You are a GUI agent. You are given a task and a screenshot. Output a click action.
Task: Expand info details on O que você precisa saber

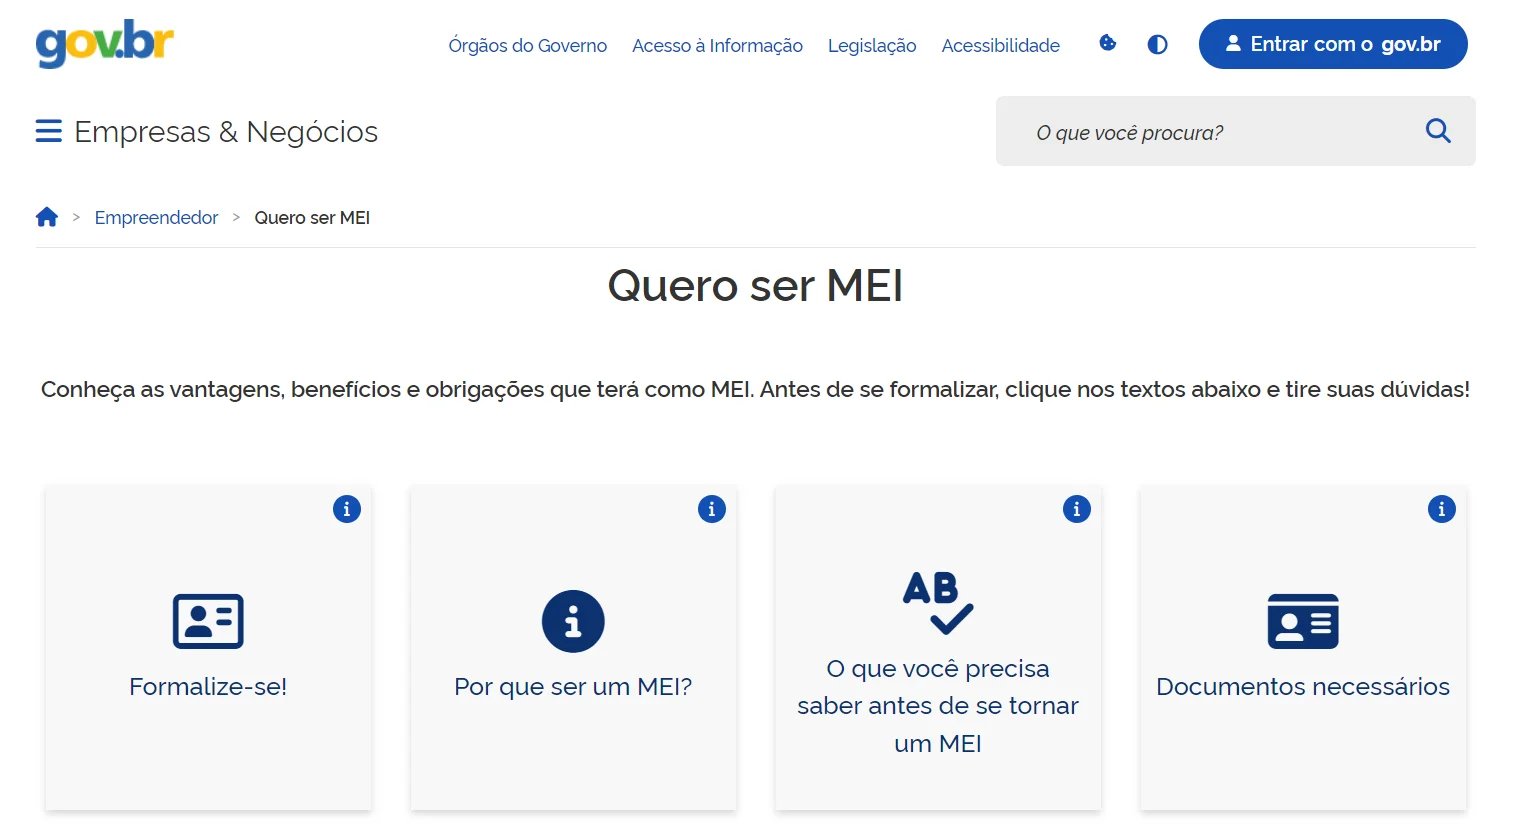(1076, 508)
